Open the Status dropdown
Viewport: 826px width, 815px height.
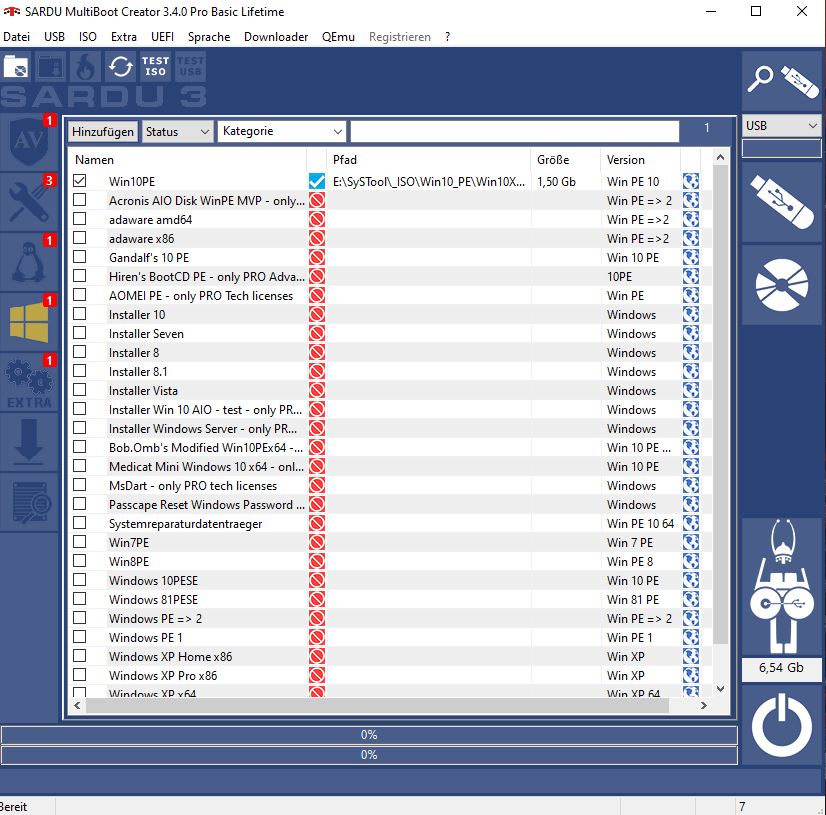(x=177, y=132)
